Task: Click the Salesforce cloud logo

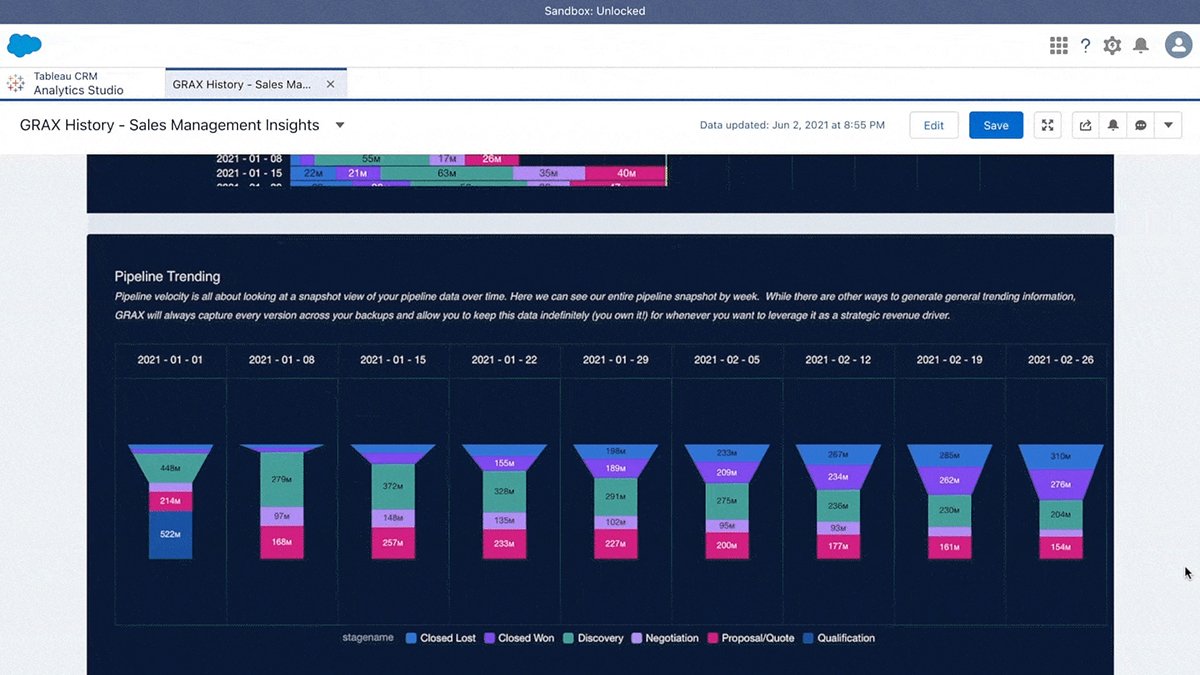Action: [24, 45]
